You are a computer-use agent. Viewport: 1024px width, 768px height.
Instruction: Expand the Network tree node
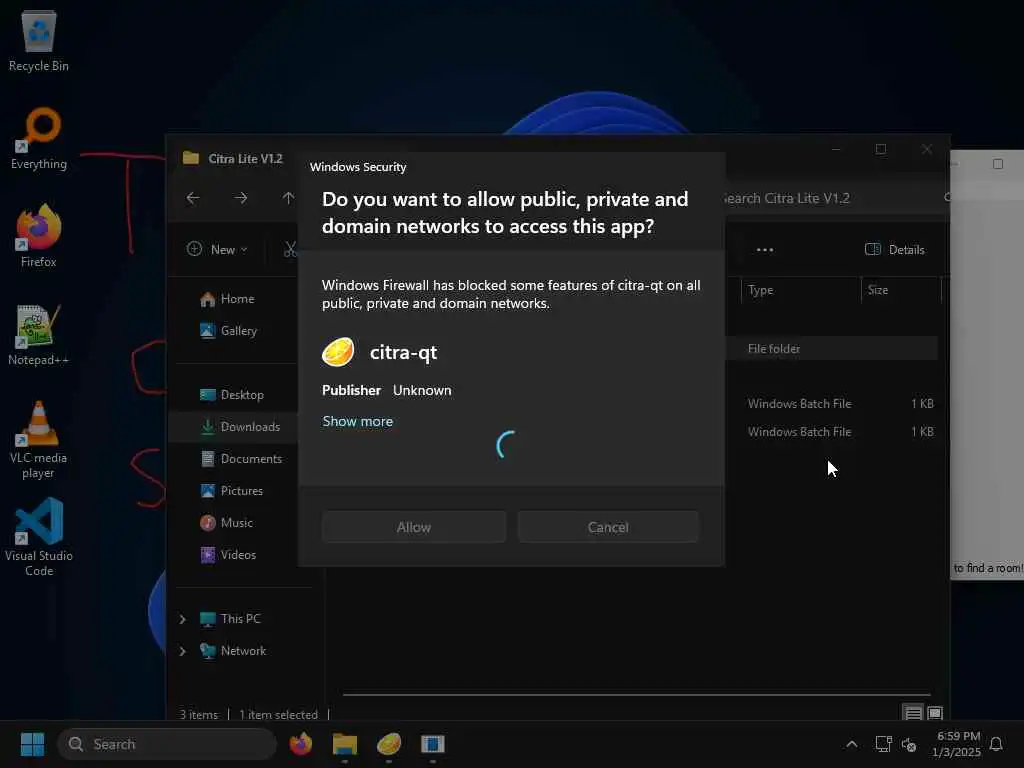point(183,651)
